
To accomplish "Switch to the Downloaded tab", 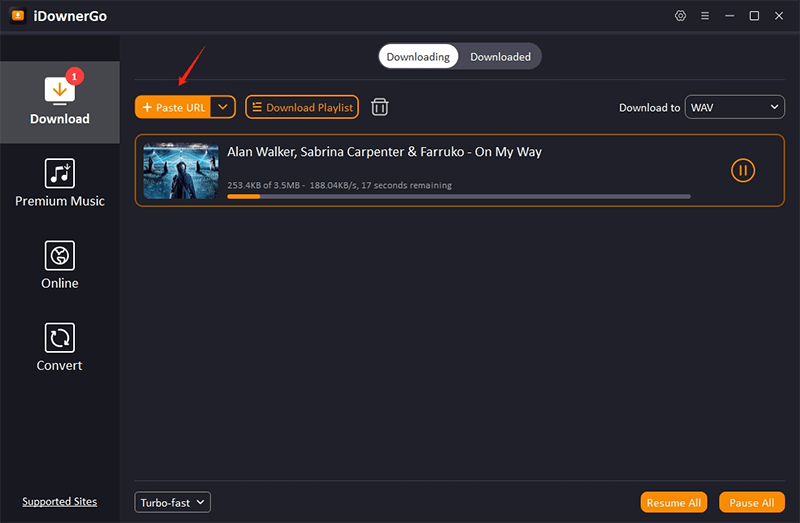I will pos(500,57).
